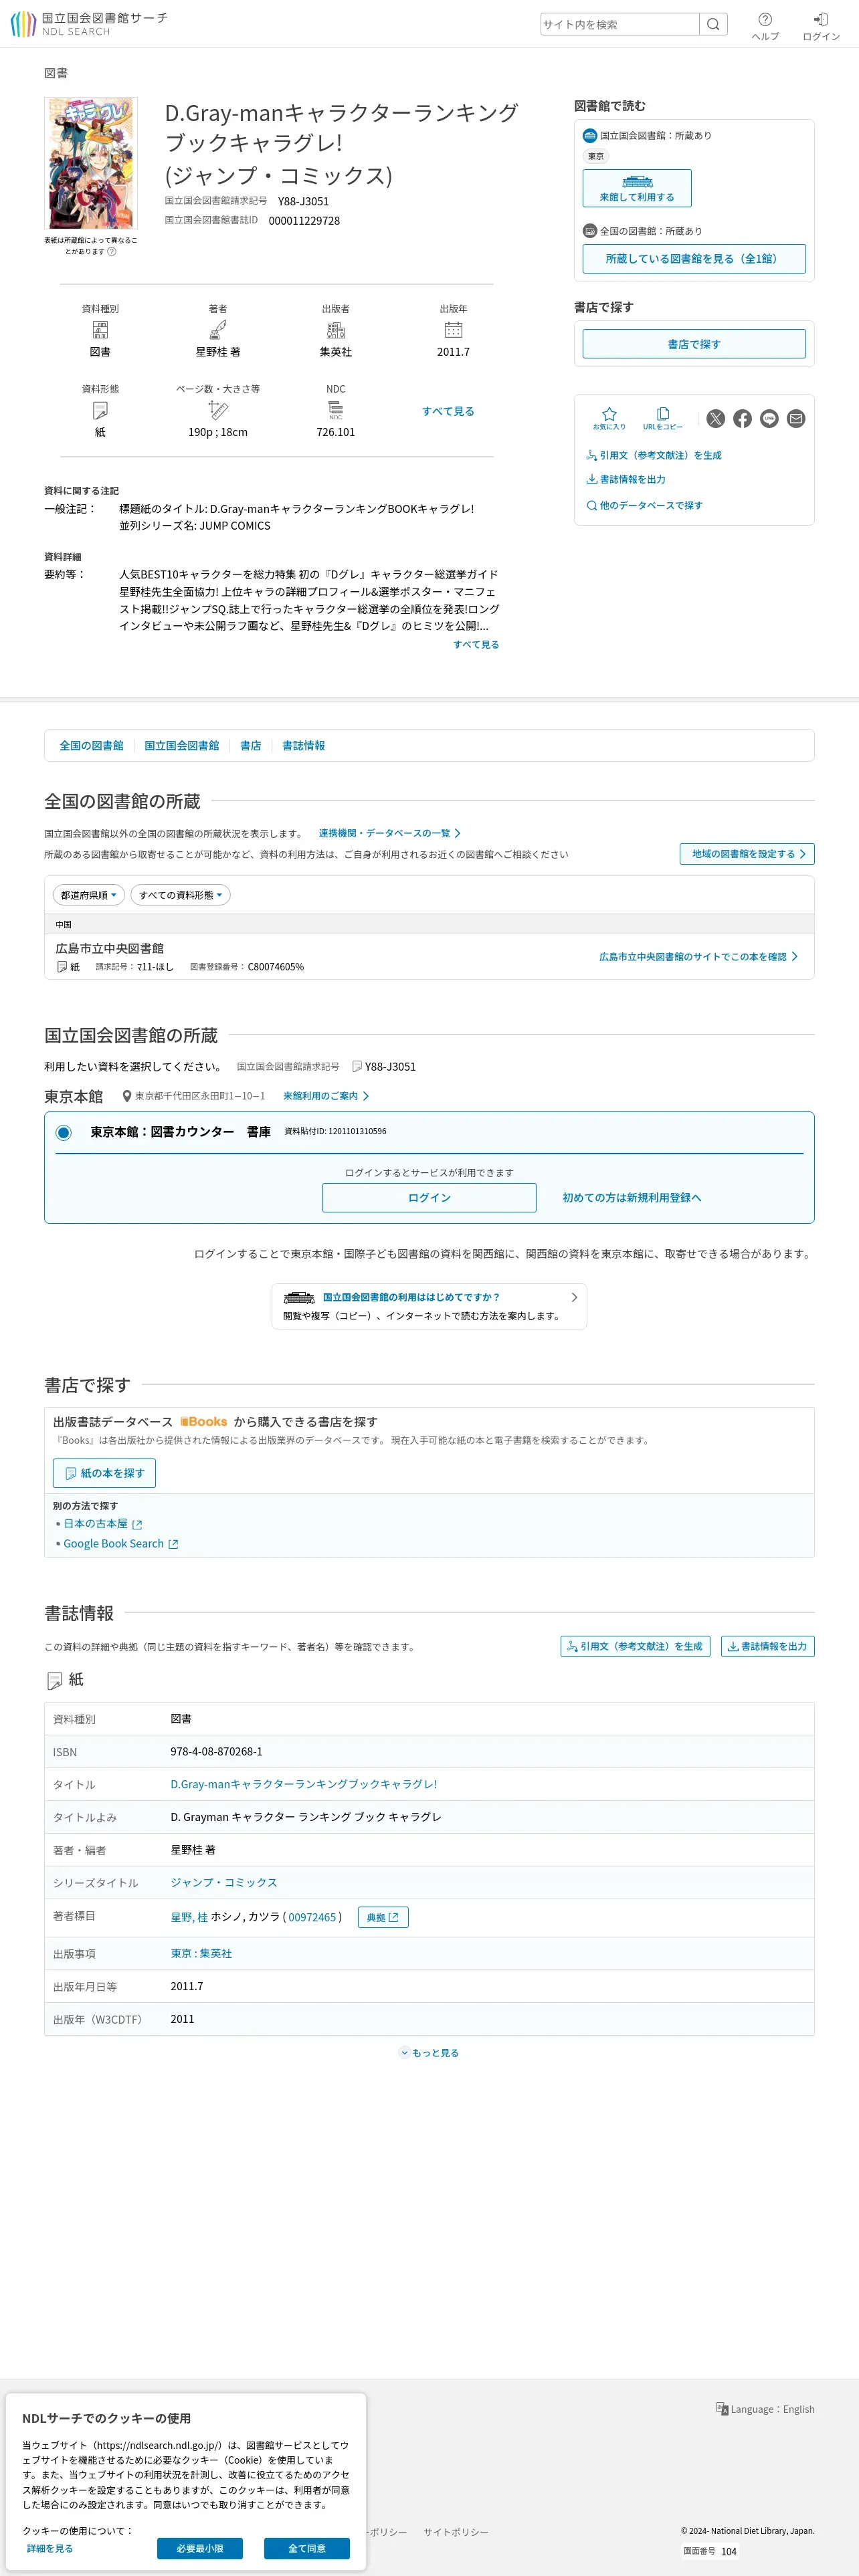
Task: Click the cover note question mark icon
Action: (112, 252)
